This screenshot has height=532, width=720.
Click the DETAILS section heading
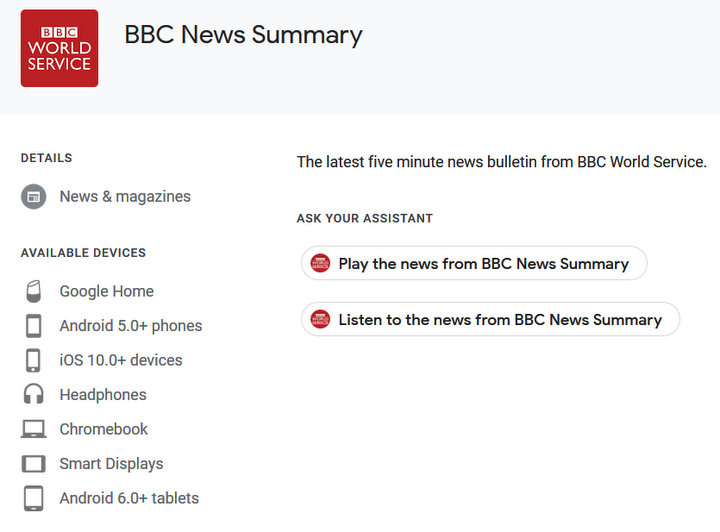[46, 158]
